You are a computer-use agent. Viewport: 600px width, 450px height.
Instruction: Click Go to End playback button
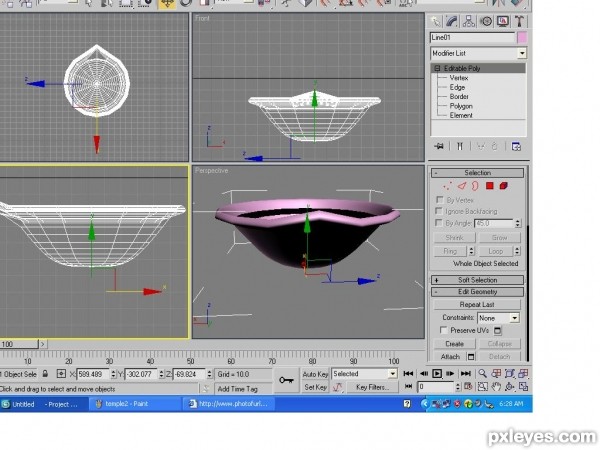(466, 373)
